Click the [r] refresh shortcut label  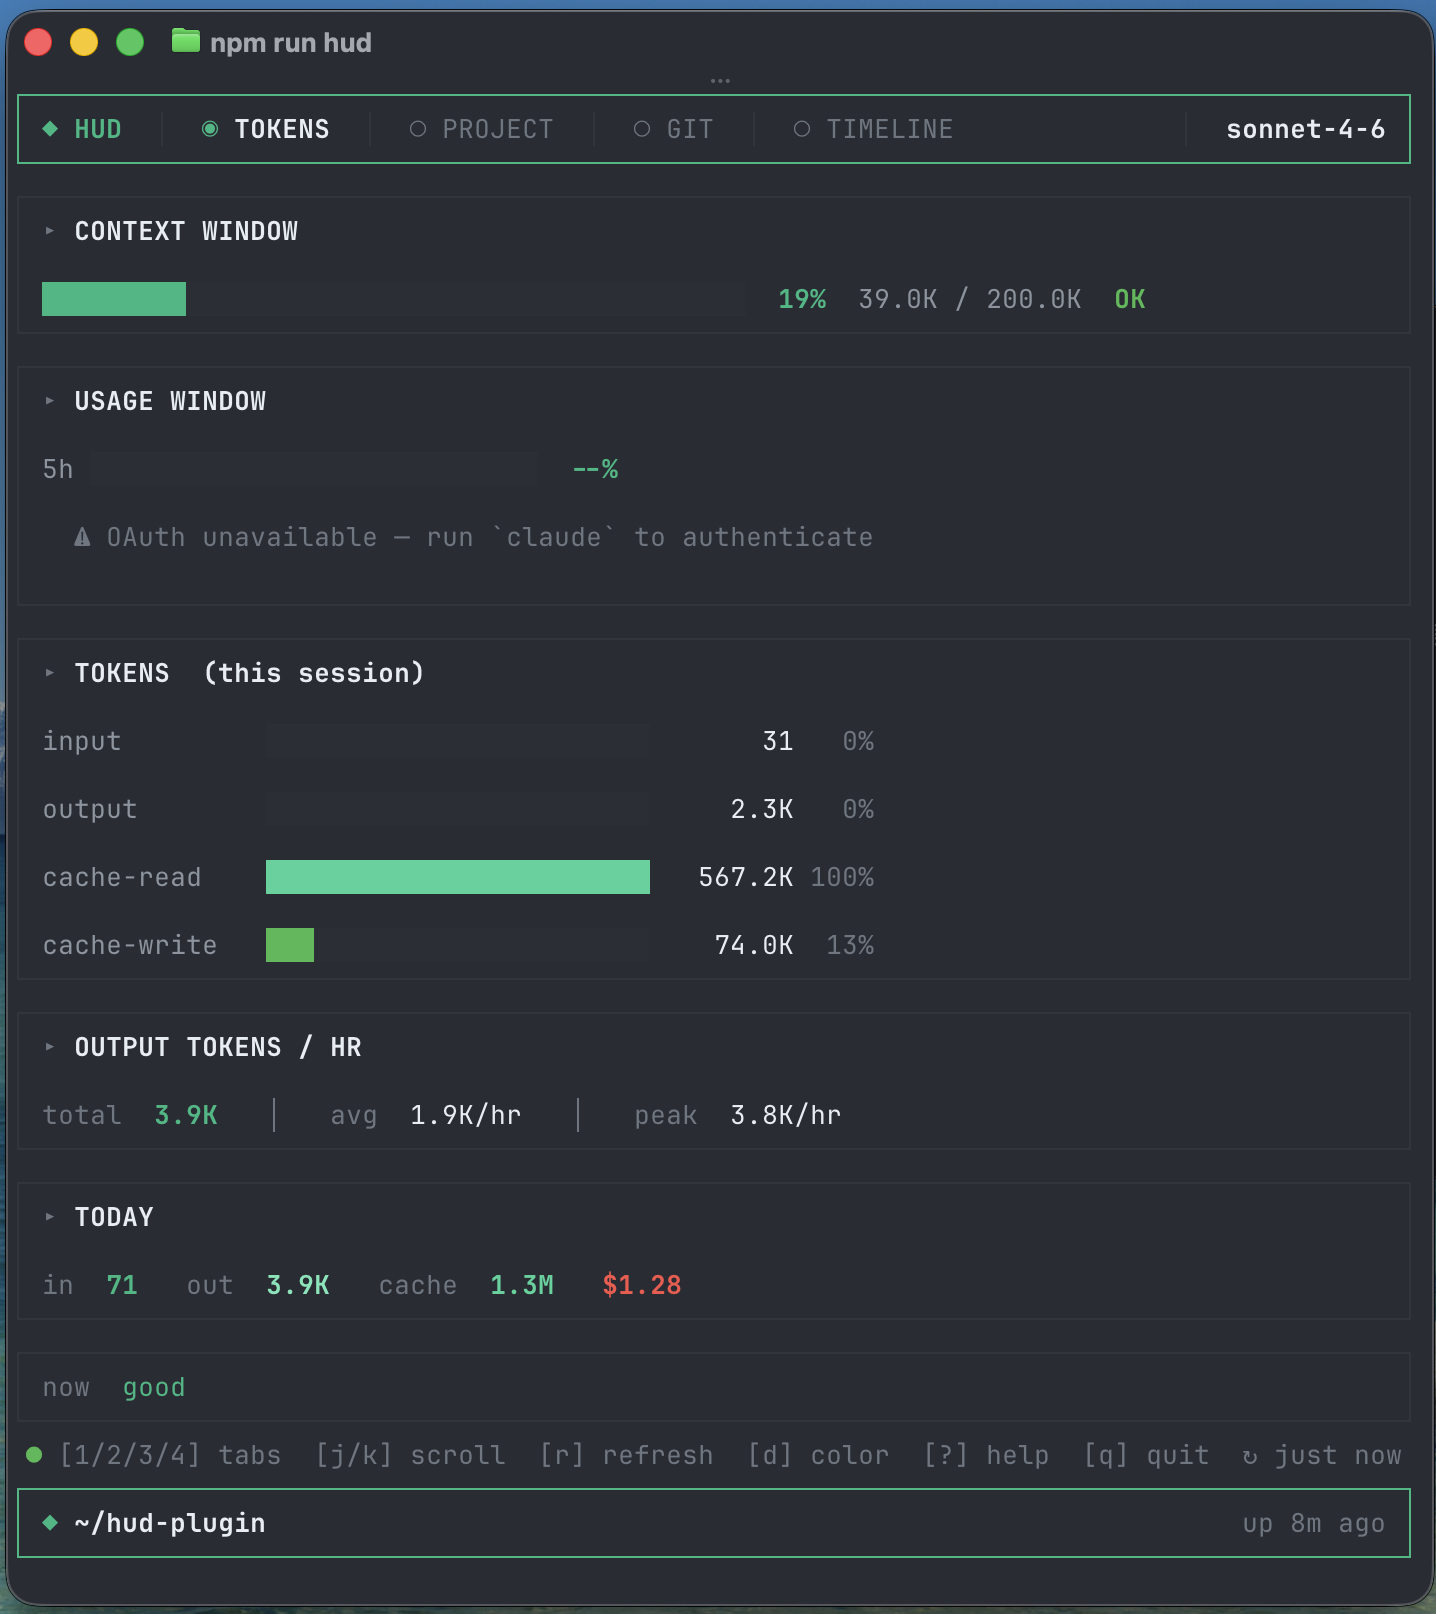626,1455
